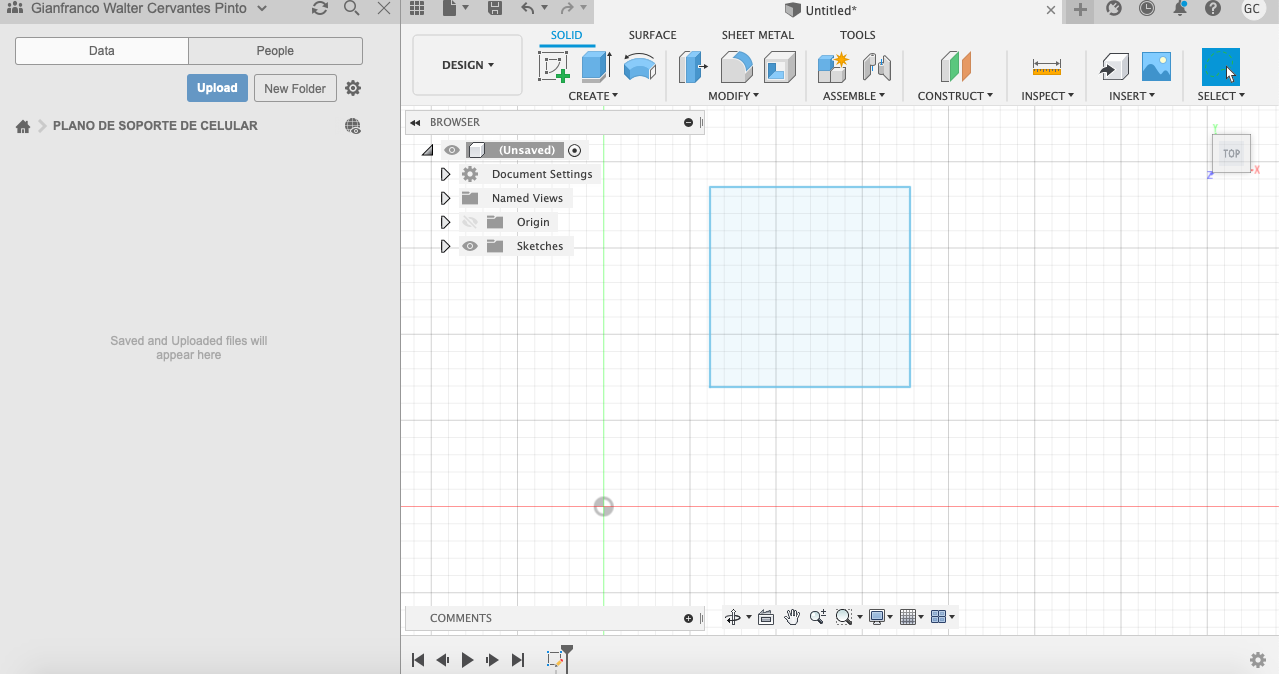Screen dimensions: 1279x674
Task: Click the Insert Derive icon
Action: click(x=1114, y=67)
